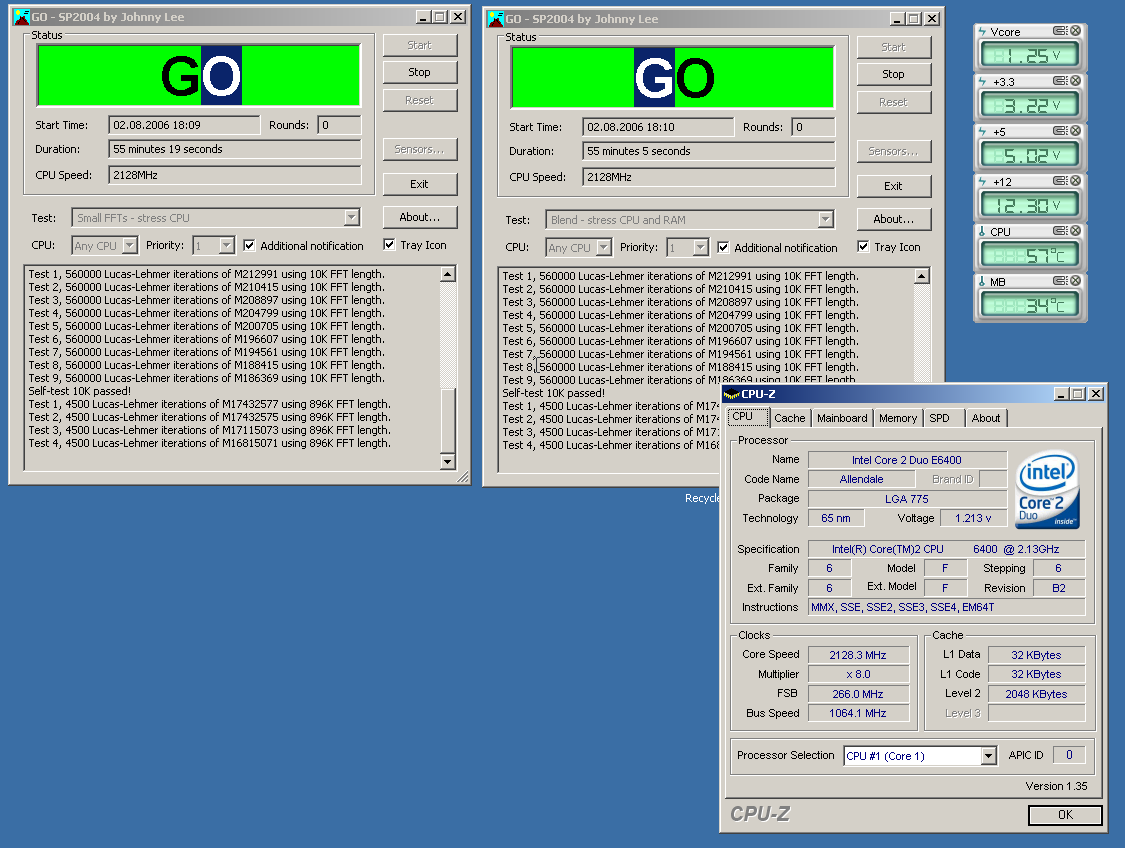
Task: Click About... in the right SP2004 window
Action: tap(893, 220)
